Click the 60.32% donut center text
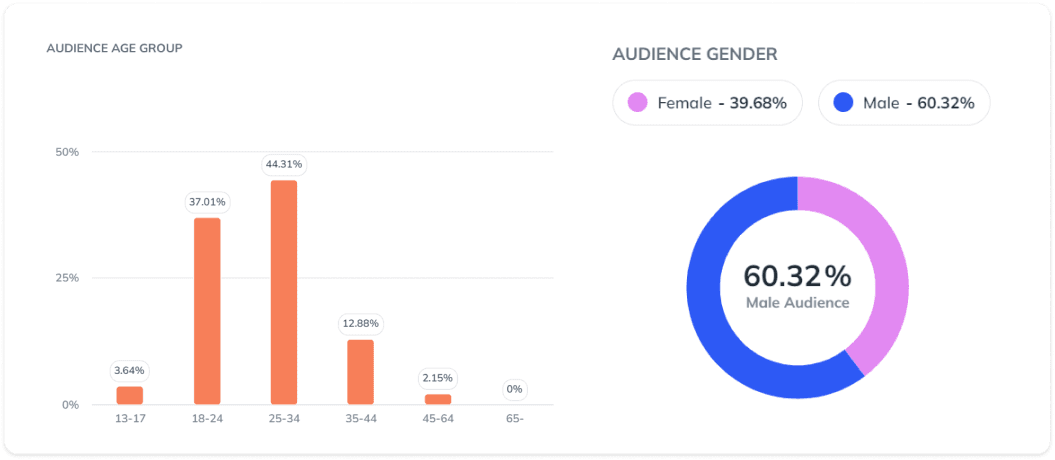Image resolution: width=1055 pixels, height=460 pixels. [797, 276]
